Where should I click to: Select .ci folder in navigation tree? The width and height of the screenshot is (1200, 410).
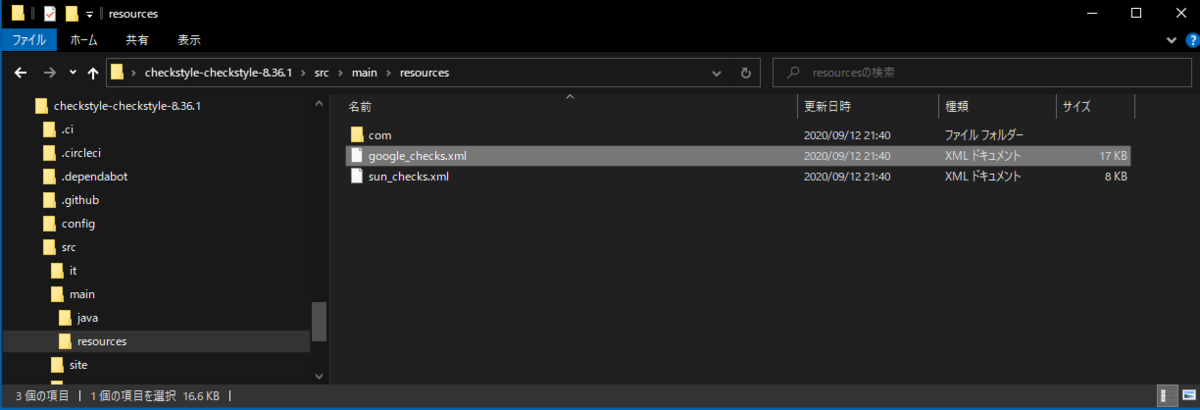[67, 129]
